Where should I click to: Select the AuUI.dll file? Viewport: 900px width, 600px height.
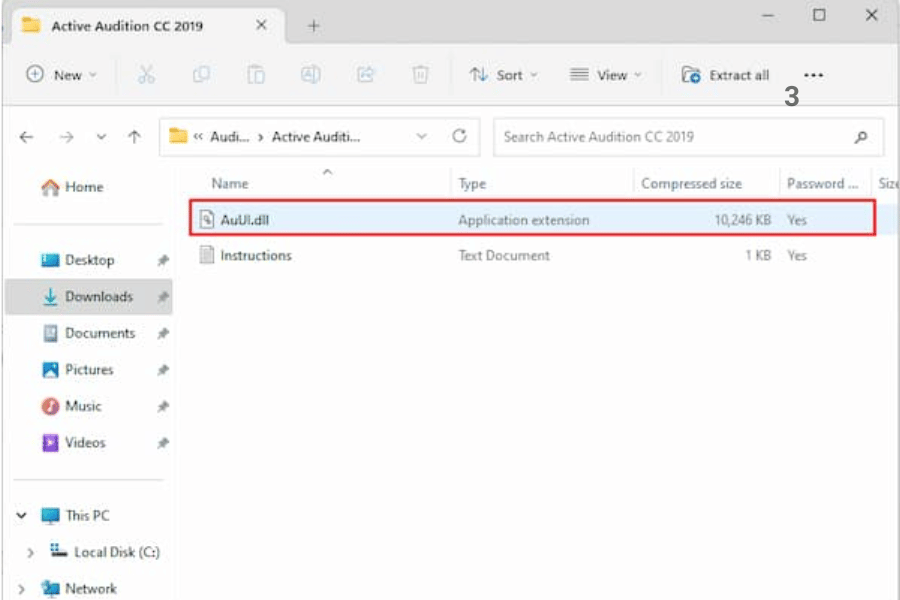coord(245,220)
